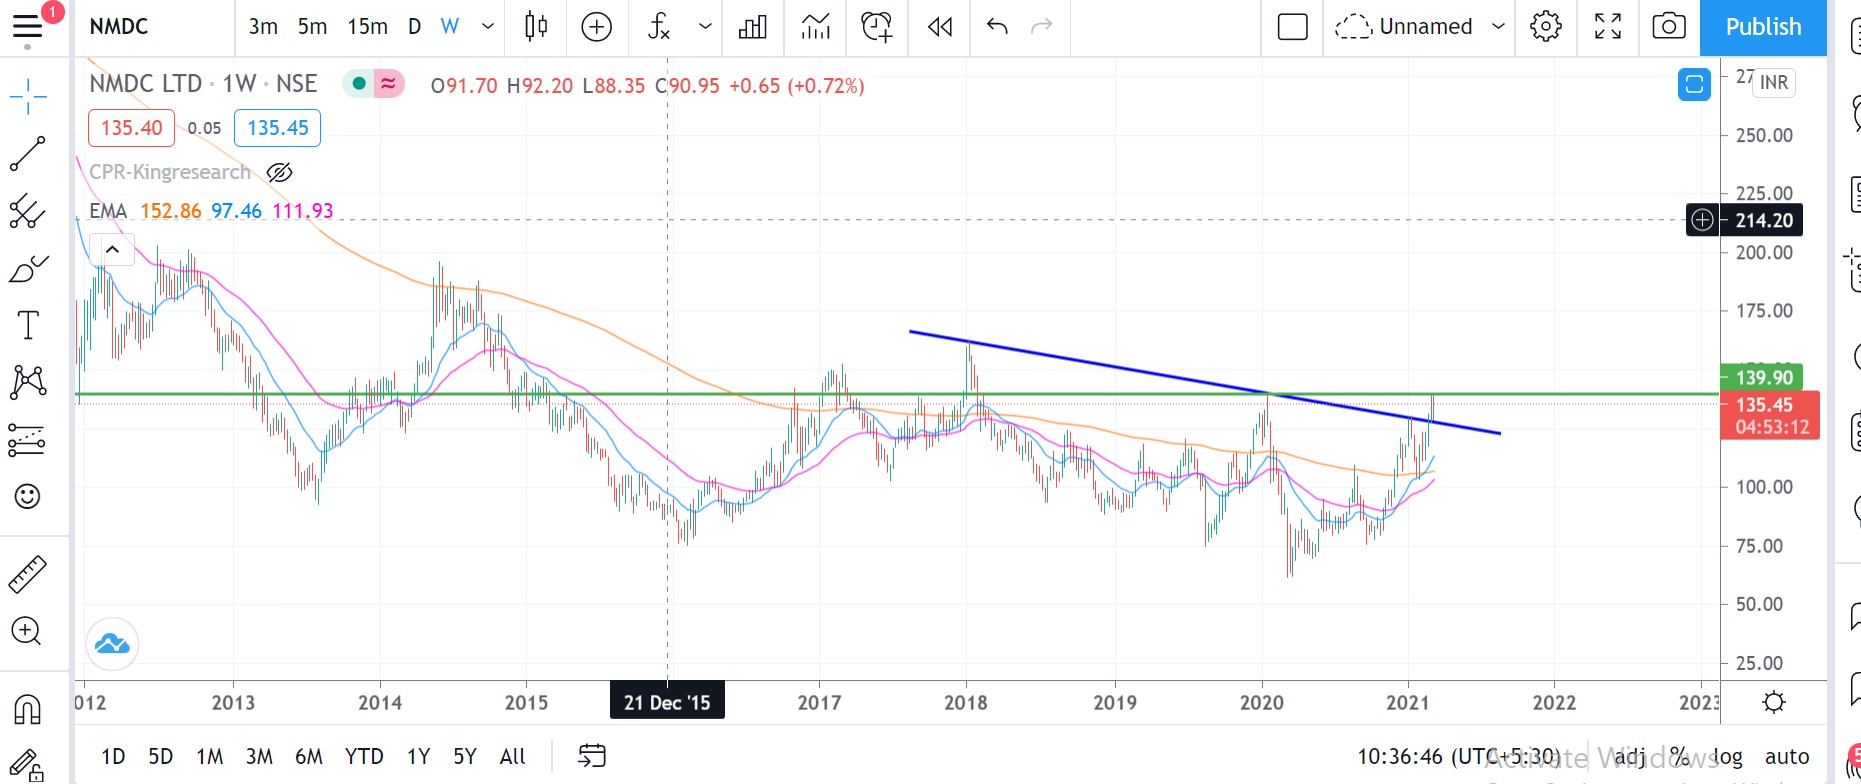Start bar replay with rewind icon
Screen dimensions: 1861x784
pos(940,27)
